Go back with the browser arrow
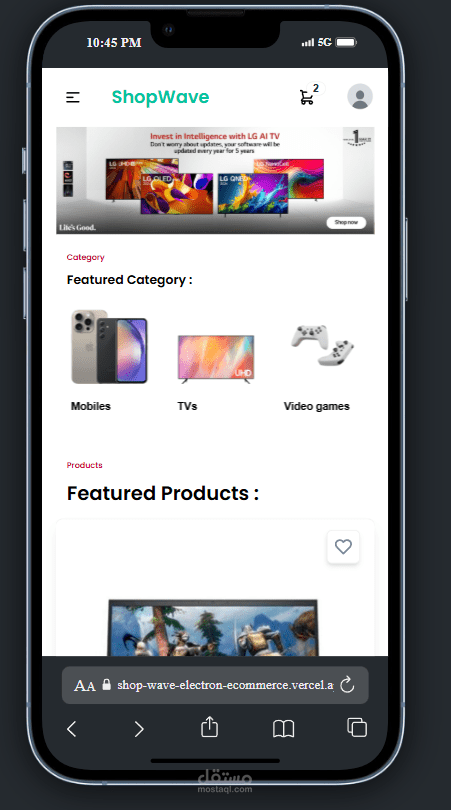The image size is (451, 810). pyautogui.click(x=72, y=729)
